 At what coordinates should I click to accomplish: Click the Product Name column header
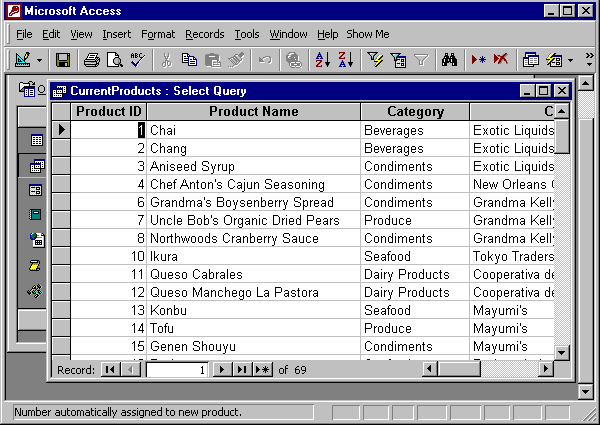pos(254,112)
